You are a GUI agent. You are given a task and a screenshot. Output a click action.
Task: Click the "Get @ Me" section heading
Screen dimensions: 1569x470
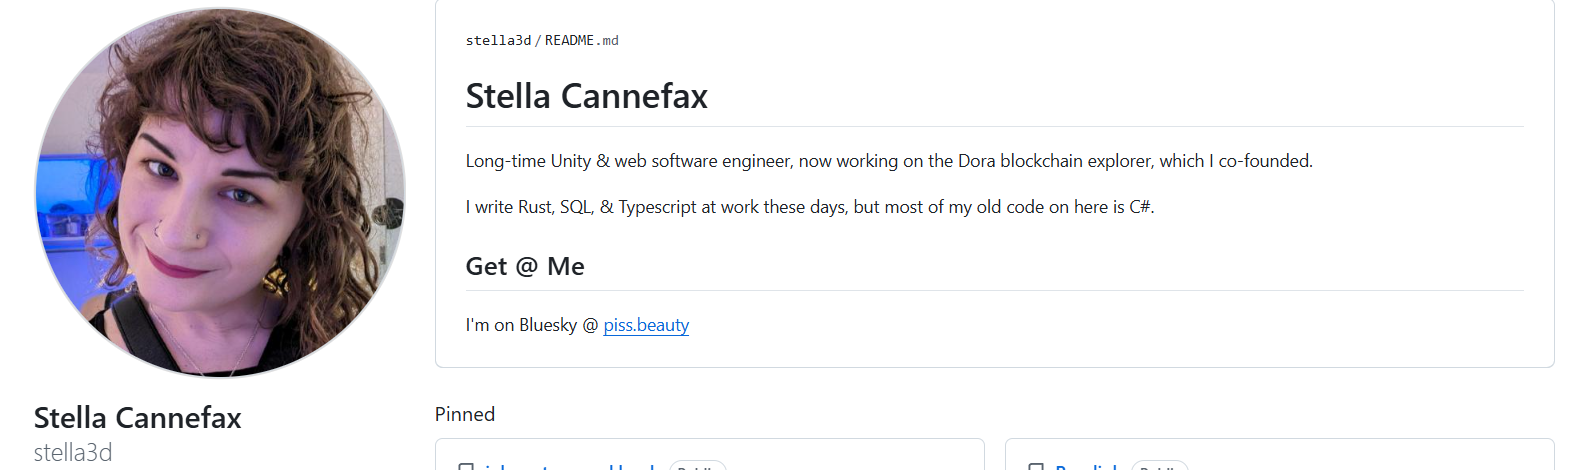[x=525, y=266]
